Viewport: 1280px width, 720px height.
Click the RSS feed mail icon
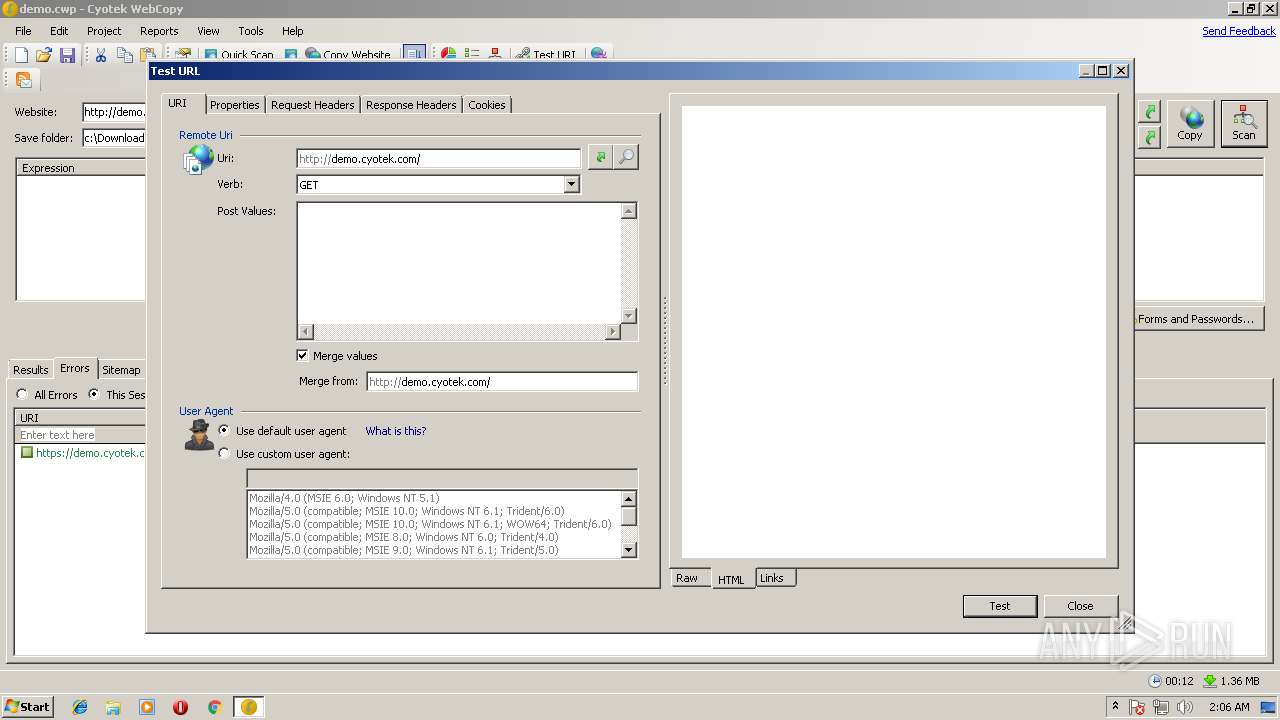pos(24,80)
